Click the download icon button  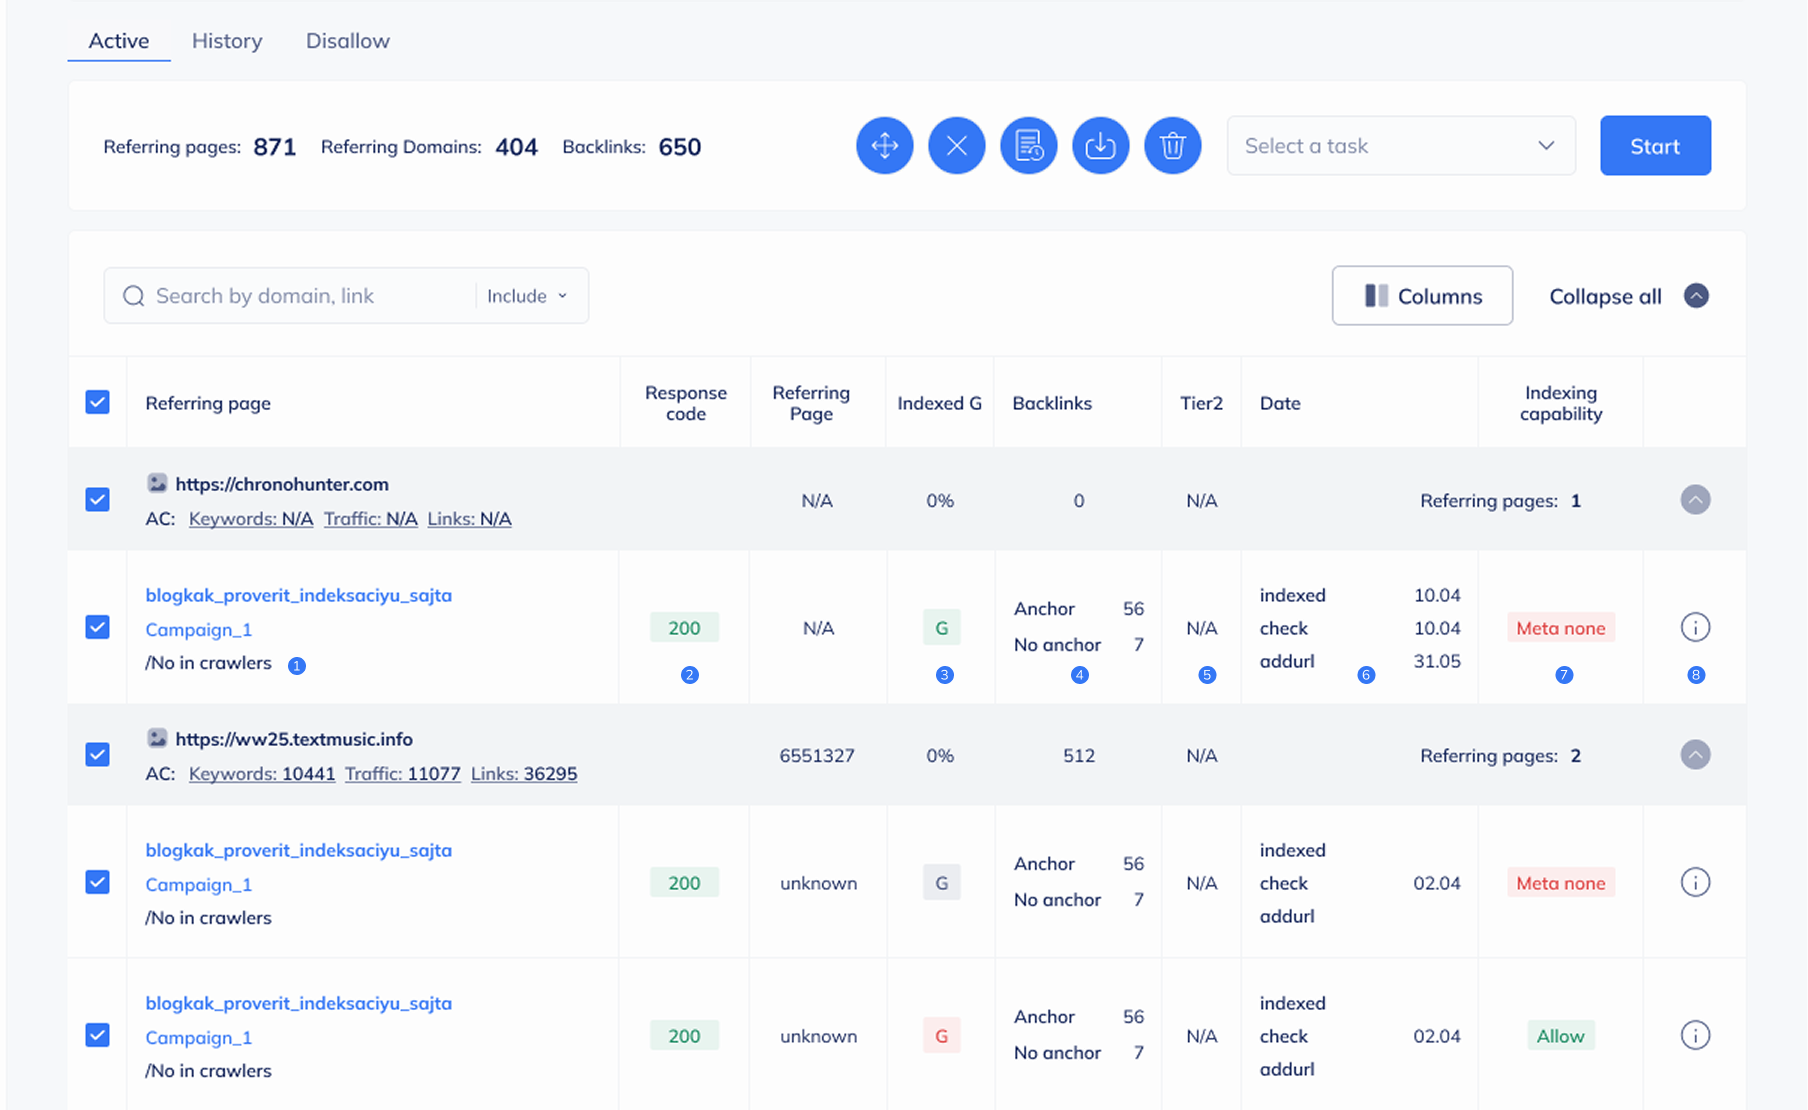click(x=1100, y=146)
